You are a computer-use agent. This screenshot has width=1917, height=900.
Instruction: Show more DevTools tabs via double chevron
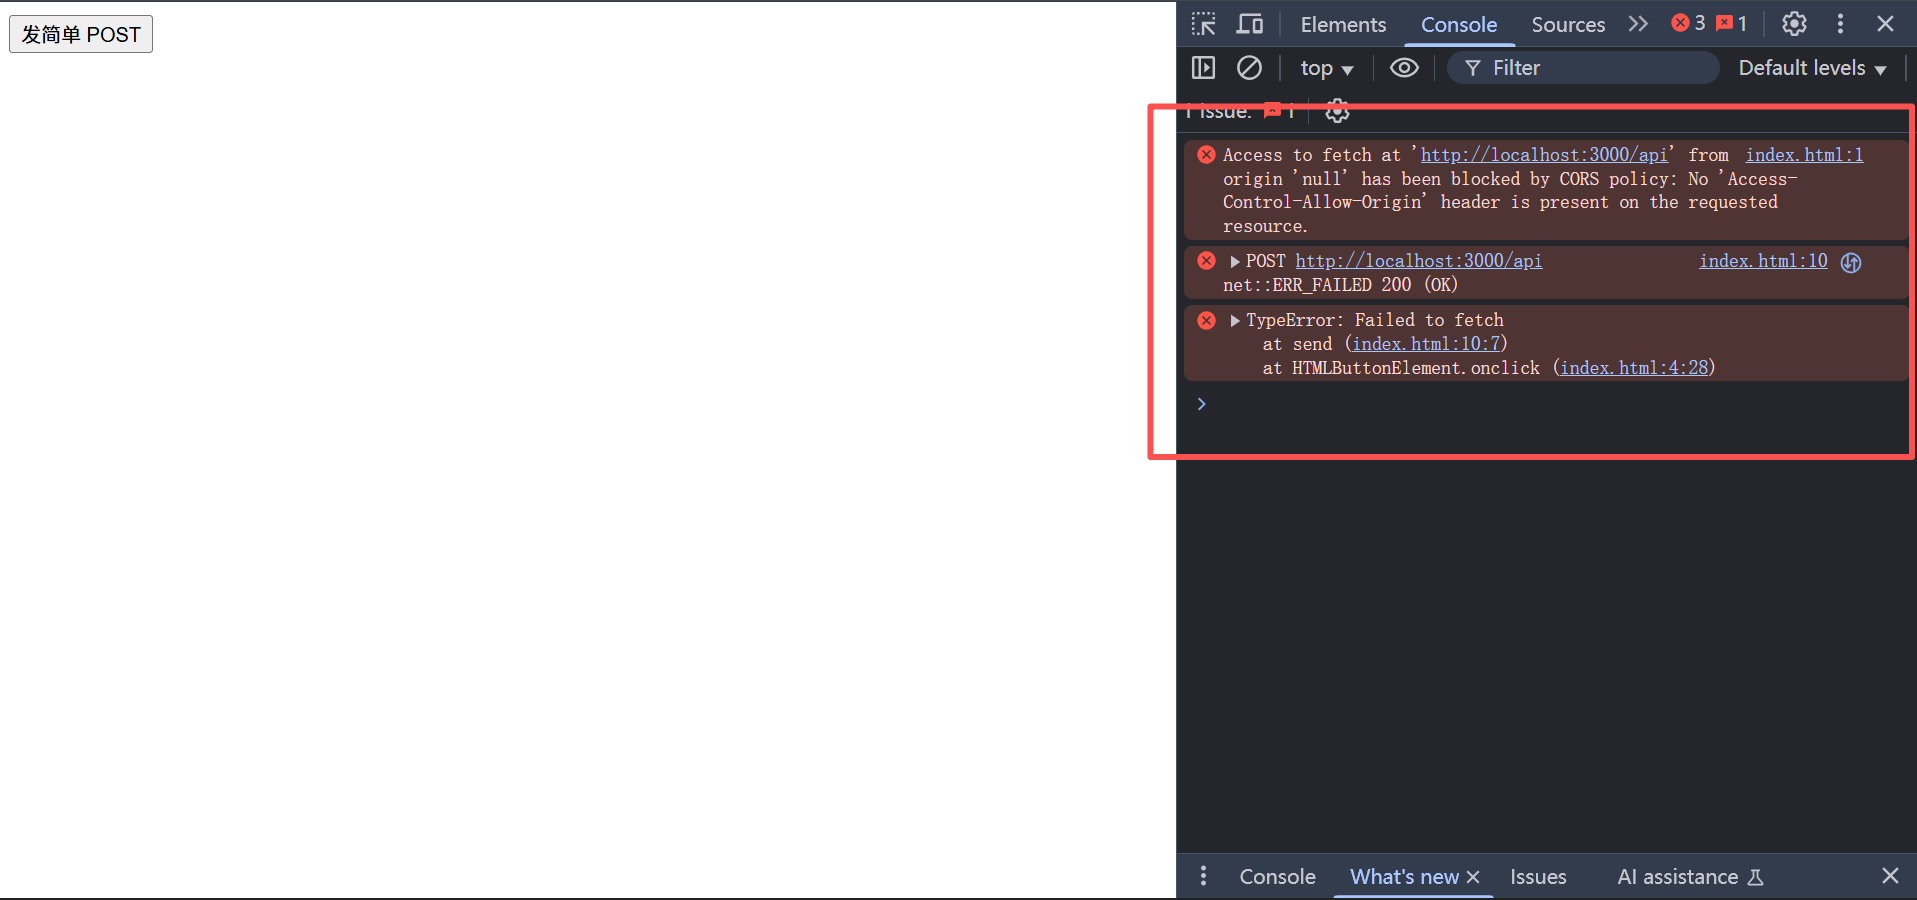tap(1638, 24)
